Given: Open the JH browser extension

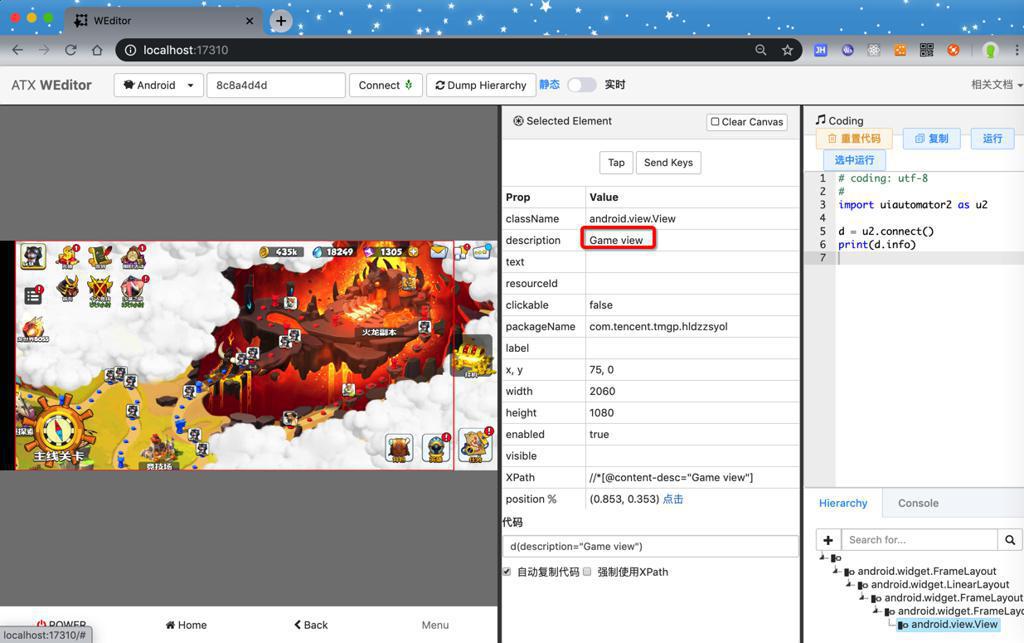Looking at the screenshot, I should (821, 50).
